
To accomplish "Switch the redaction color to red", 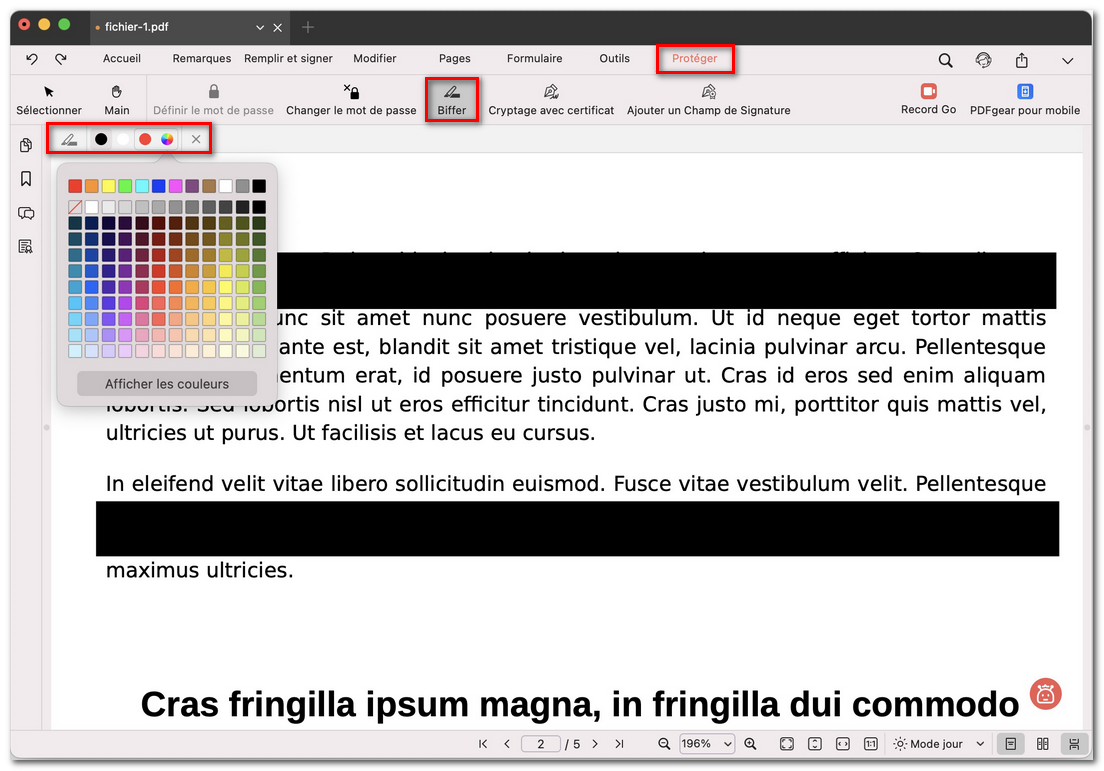I will pos(145,139).
